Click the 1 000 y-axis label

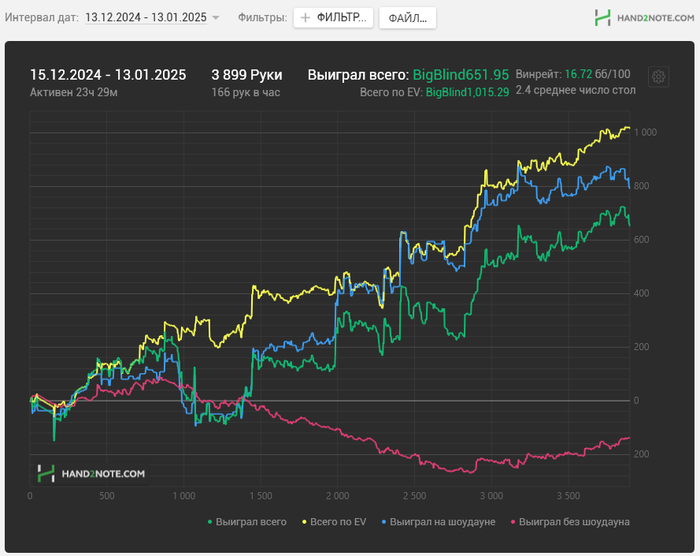click(645, 133)
